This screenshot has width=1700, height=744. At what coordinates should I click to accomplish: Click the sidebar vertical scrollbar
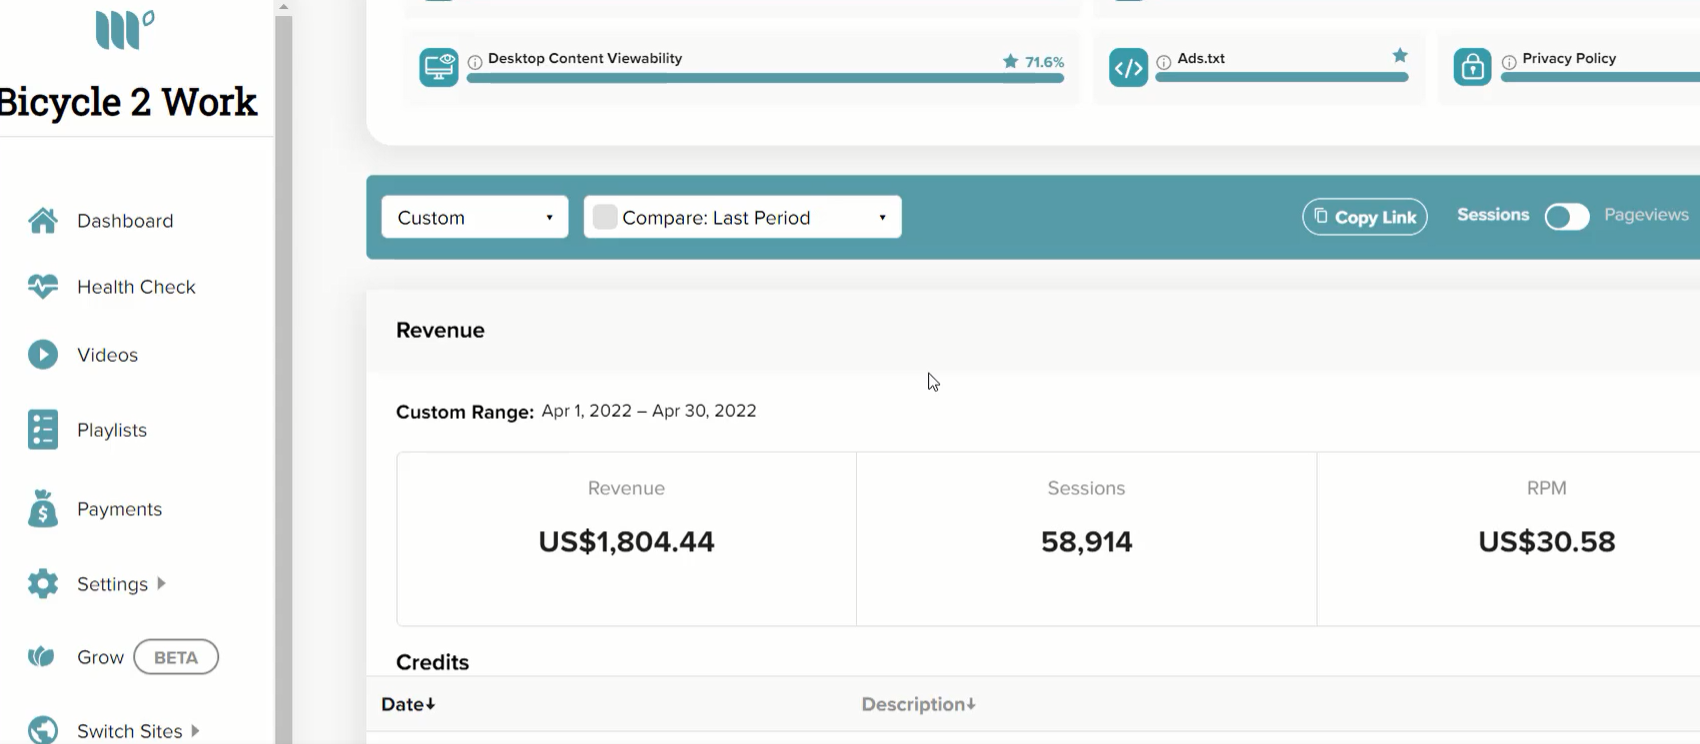point(284,380)
